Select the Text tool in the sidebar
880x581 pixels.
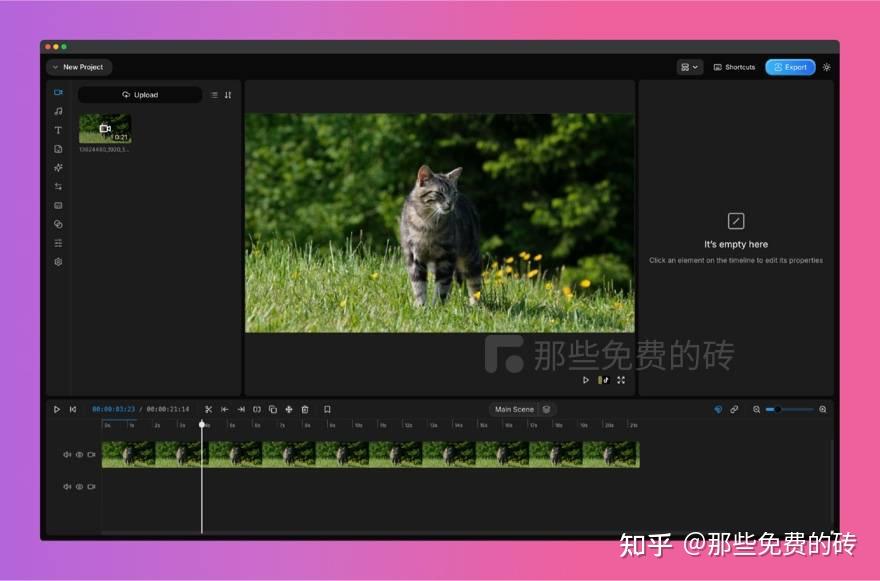coord(58,130)
